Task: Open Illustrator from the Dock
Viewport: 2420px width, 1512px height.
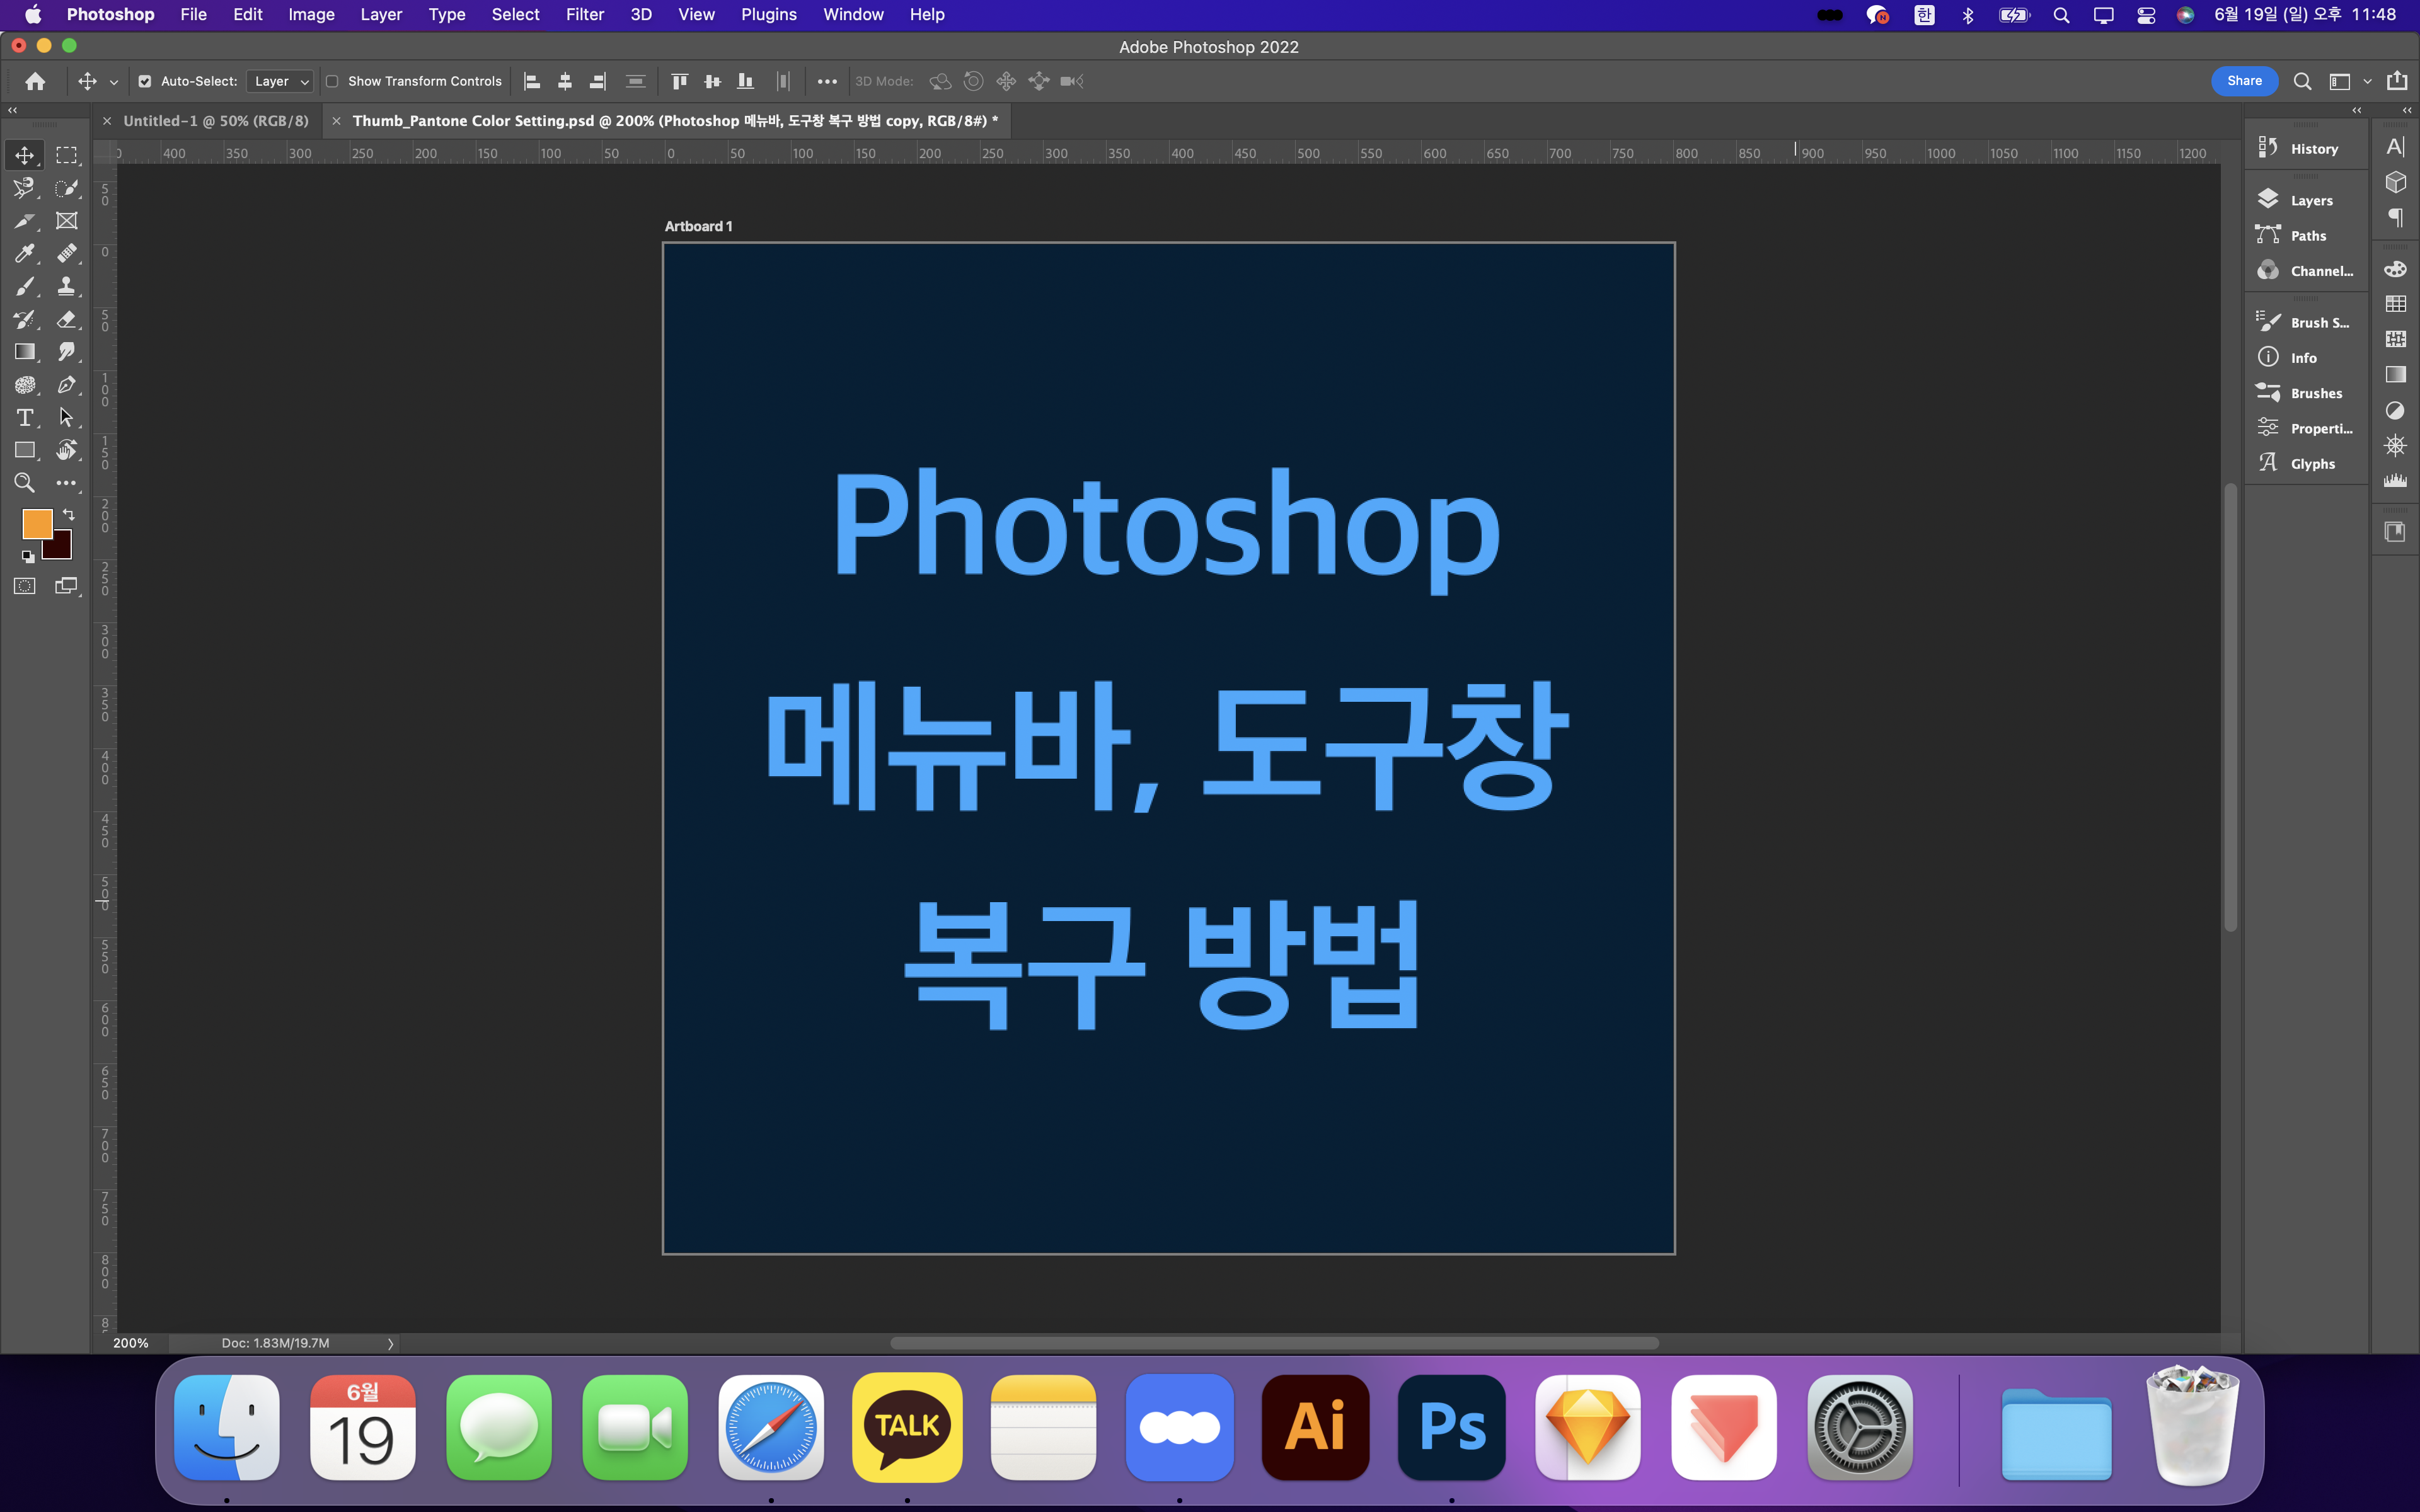Action: click(1315, 1427)
